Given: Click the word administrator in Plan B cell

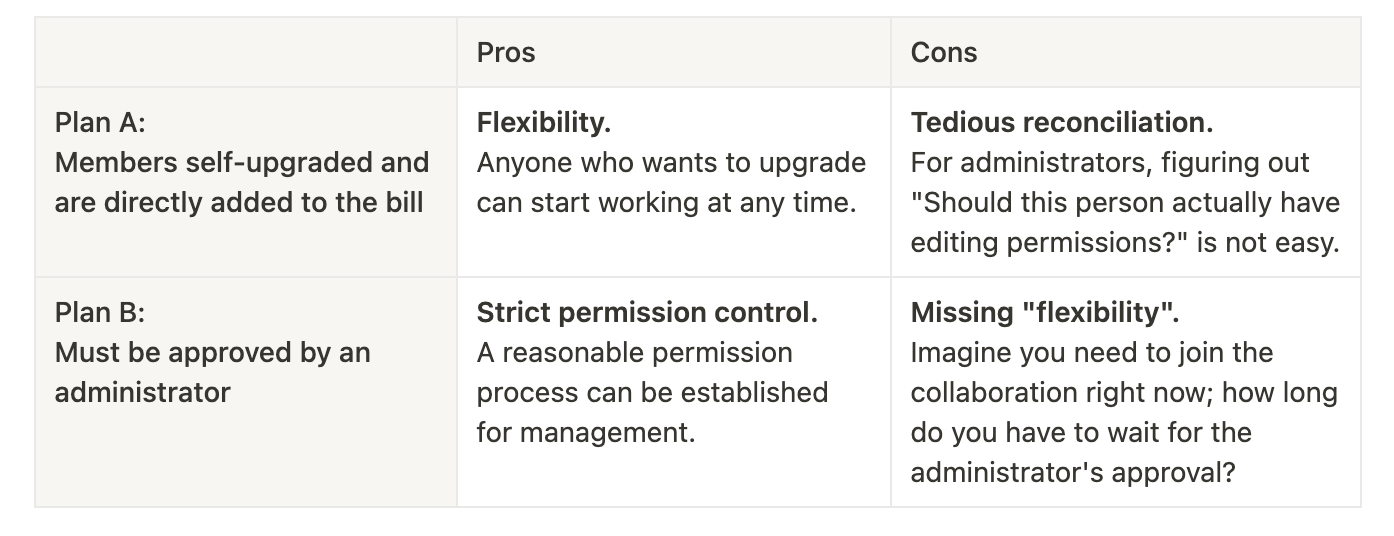Looking at the screenshot, I should point(142,393).
